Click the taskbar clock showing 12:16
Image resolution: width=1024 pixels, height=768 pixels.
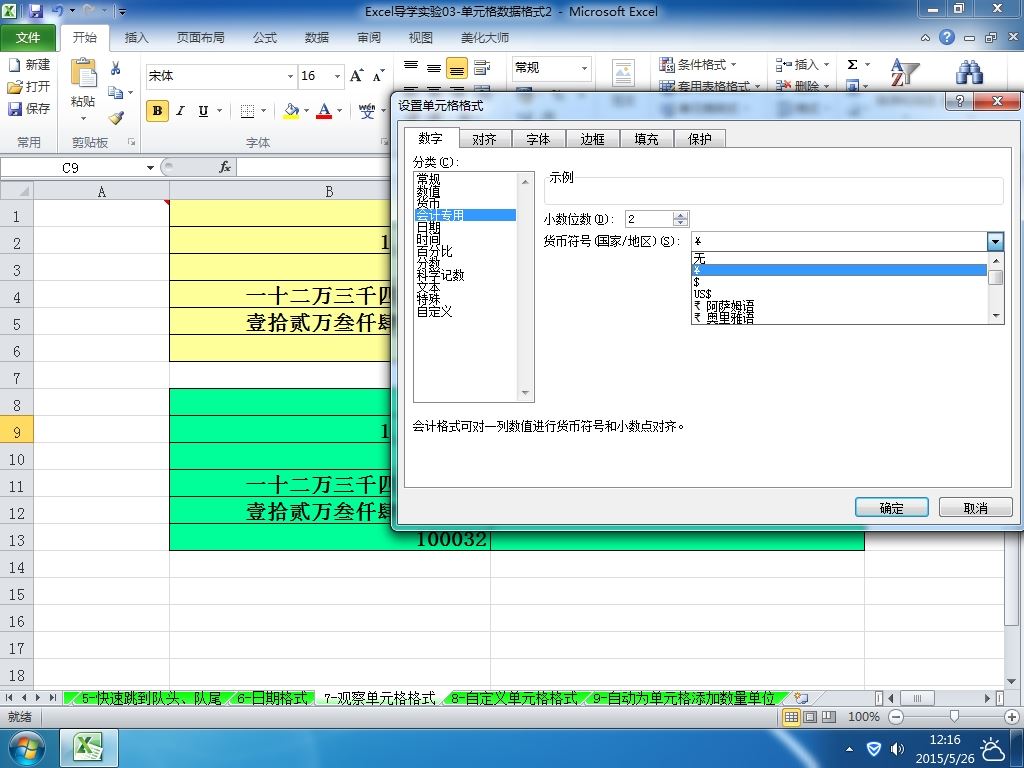point(944,740)
